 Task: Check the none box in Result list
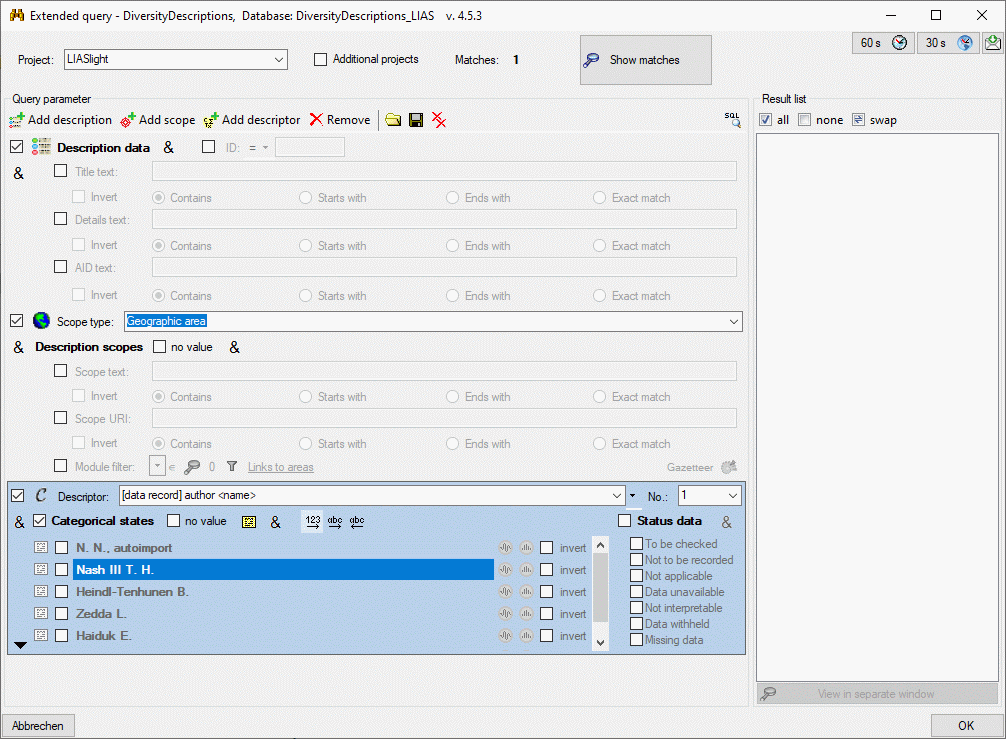(x=805, y=120)
